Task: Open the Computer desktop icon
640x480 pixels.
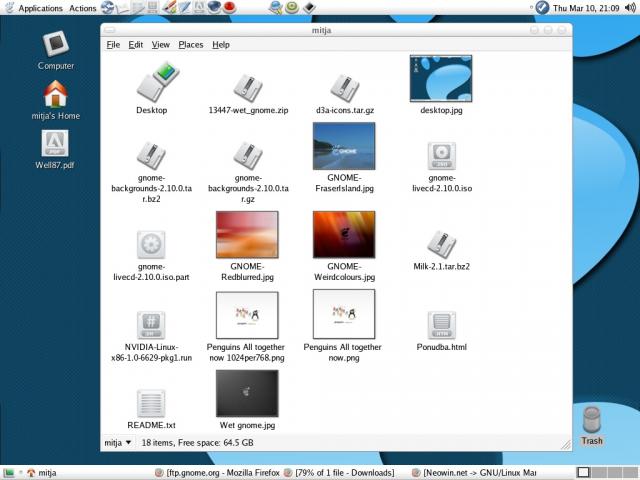Action: [x=56, y=44]
